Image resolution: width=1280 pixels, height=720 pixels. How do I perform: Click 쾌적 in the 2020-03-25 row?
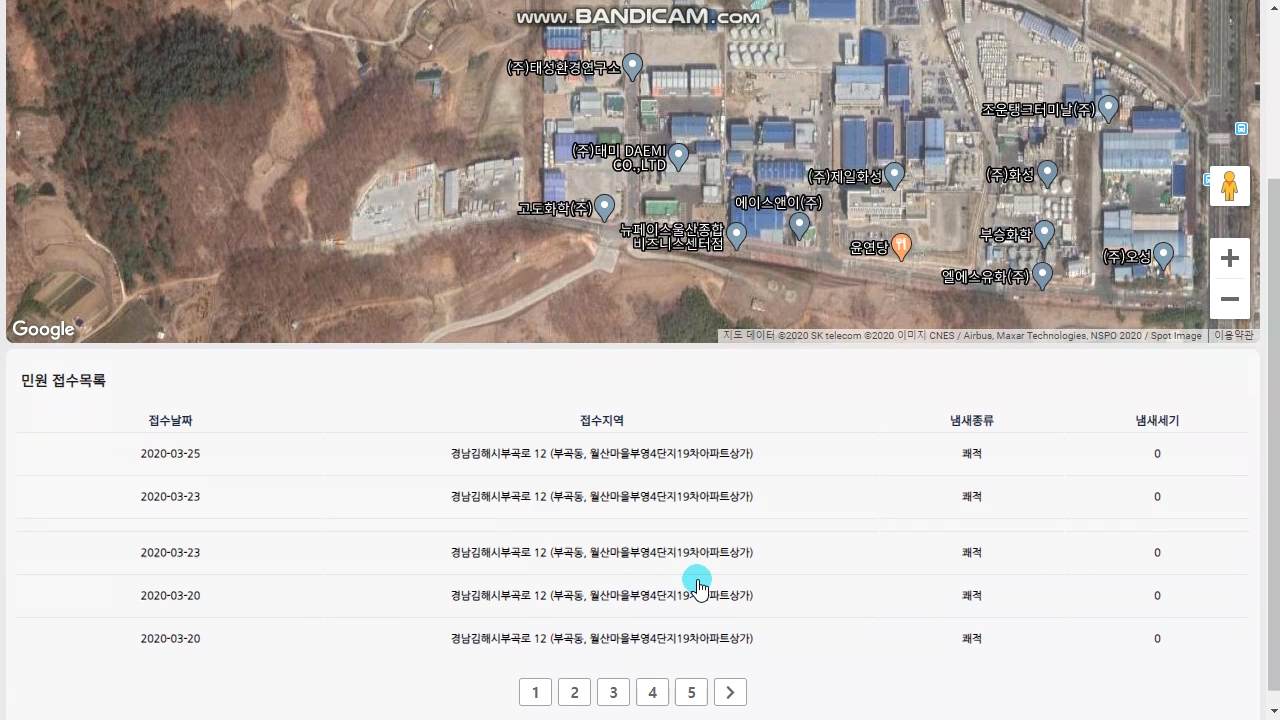coord(971,454)
